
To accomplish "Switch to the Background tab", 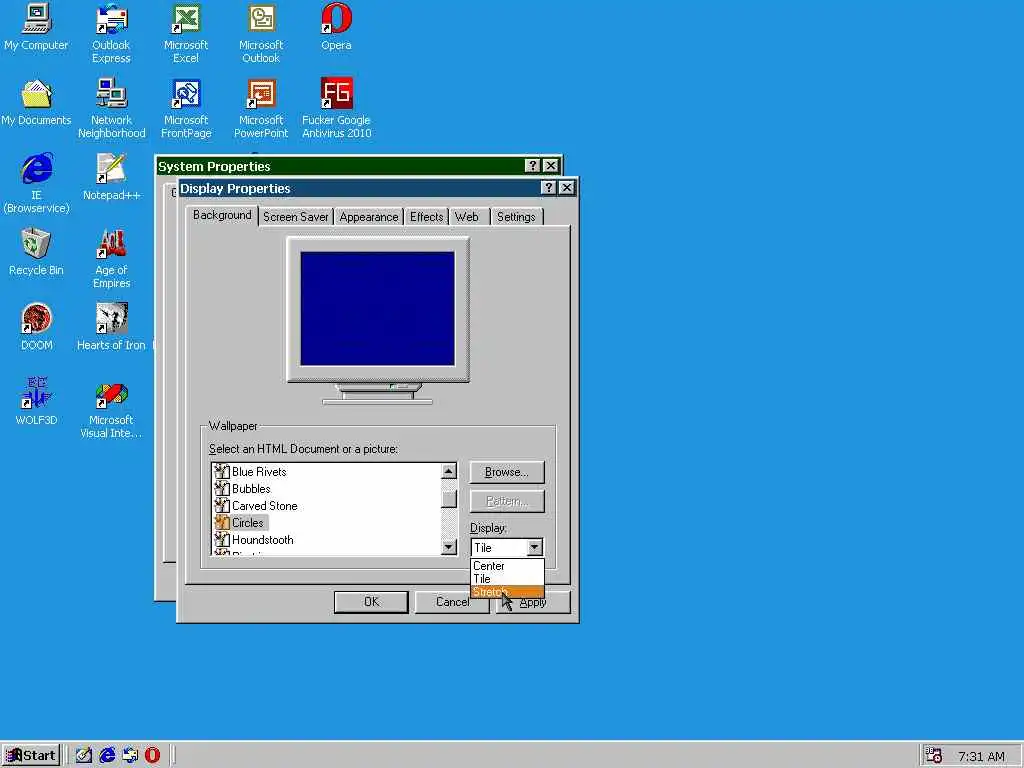I will [x=222, y=216].
